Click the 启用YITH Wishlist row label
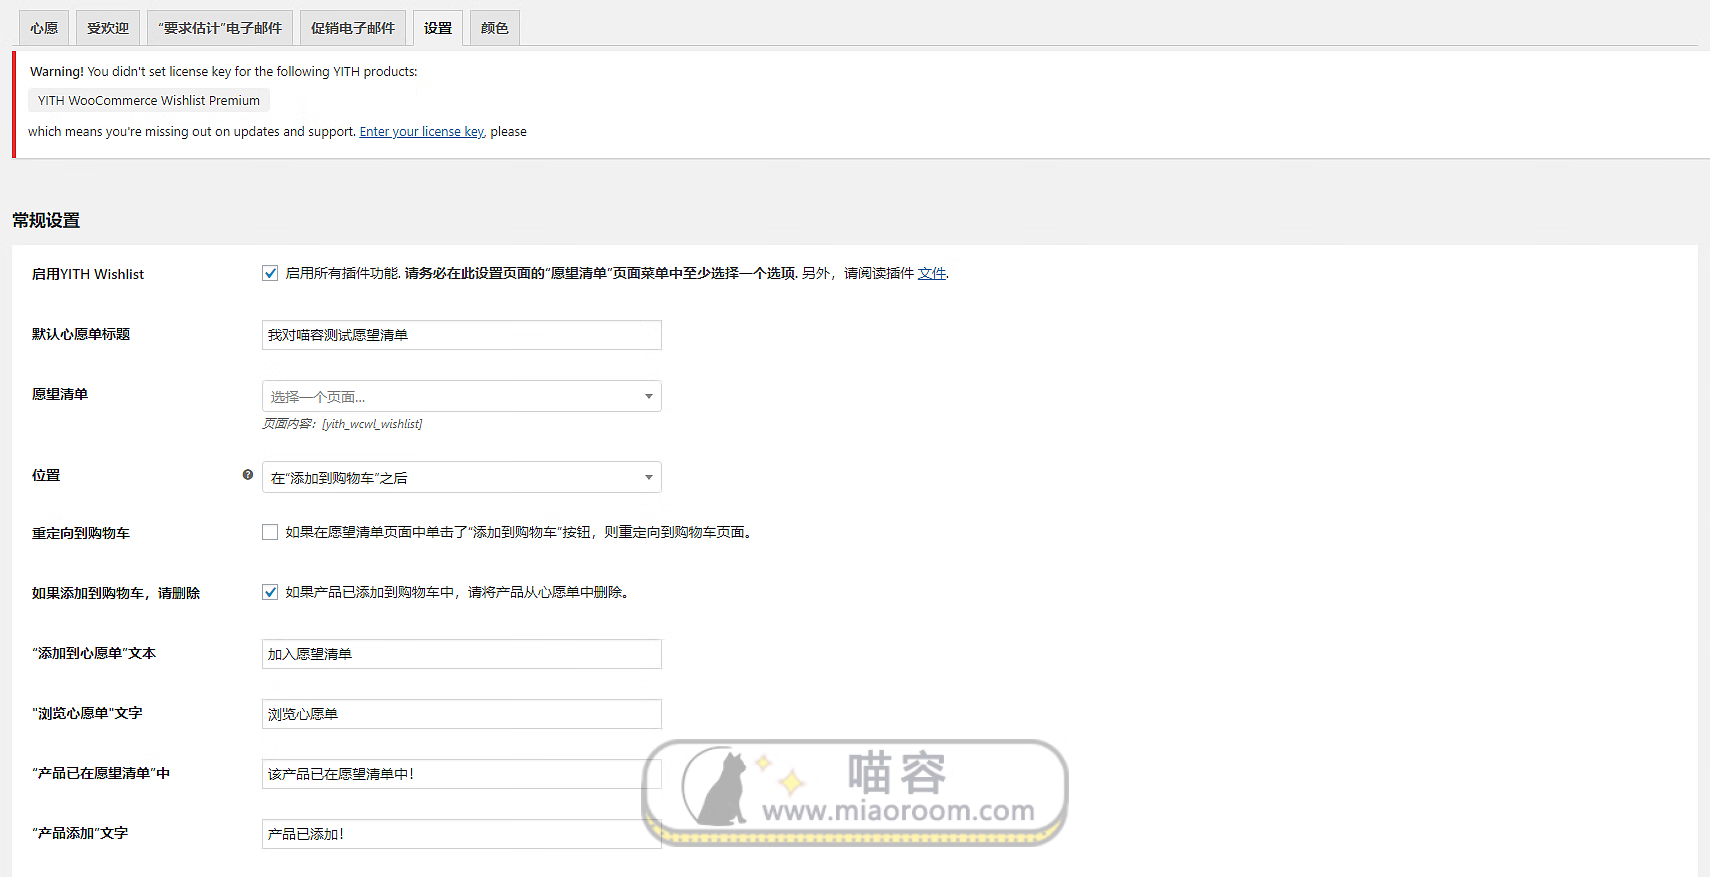Viewport: 1710px width, 877px height. [x=88, y=274]
